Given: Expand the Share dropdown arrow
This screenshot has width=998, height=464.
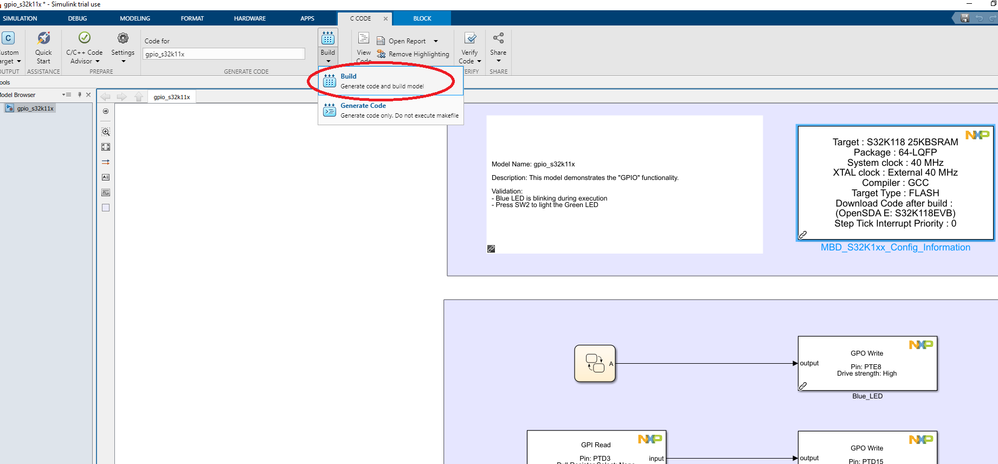Looking at the screenshot, I should 498,62.
